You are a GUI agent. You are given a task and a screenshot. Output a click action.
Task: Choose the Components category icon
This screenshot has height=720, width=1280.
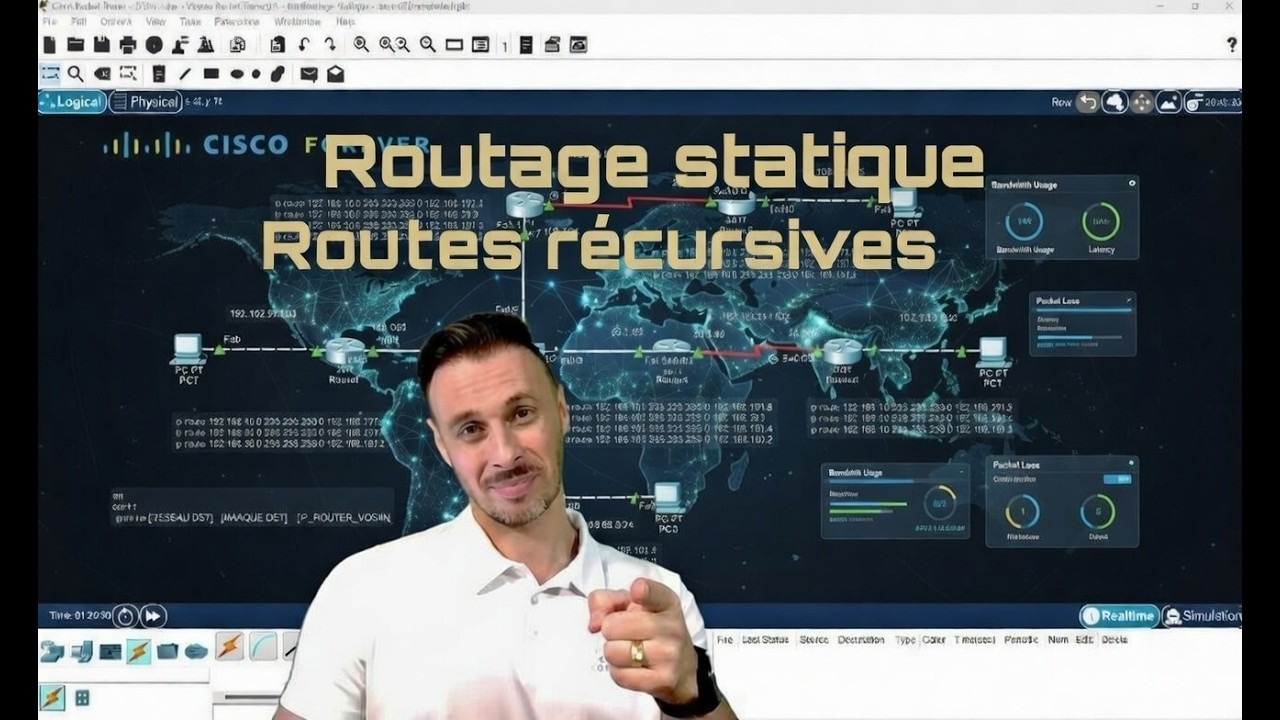pyautogui.click(x=110, y=652)
